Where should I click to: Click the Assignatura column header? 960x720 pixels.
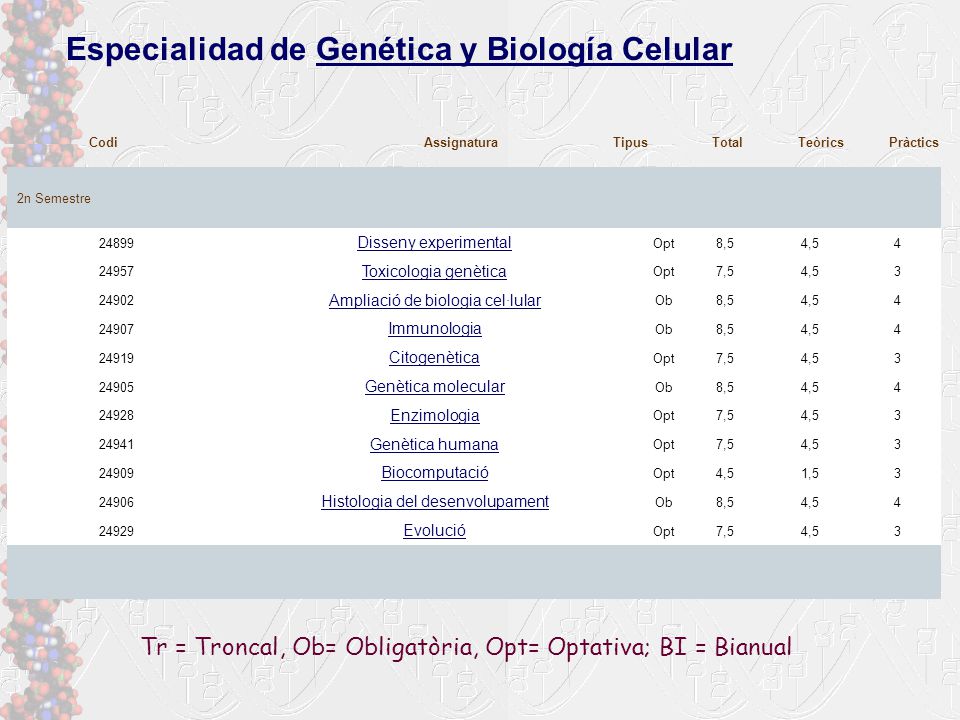click(x=460, y=143)
